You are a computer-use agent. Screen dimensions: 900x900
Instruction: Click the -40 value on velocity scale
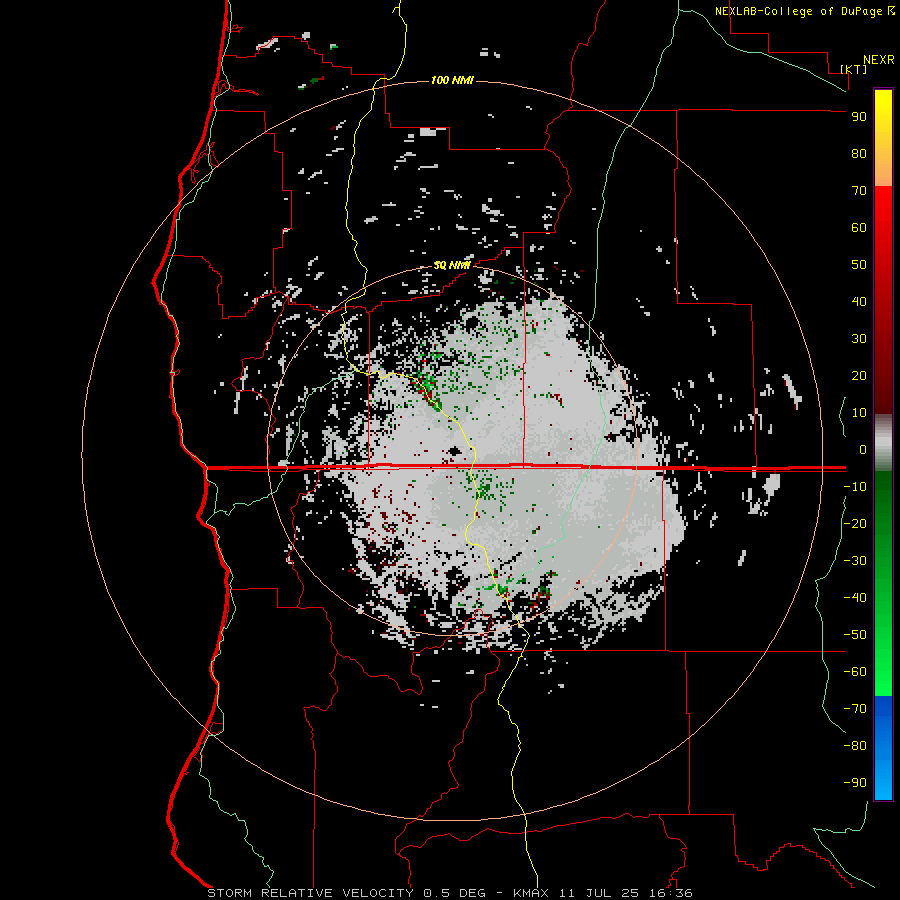point(855,598)
